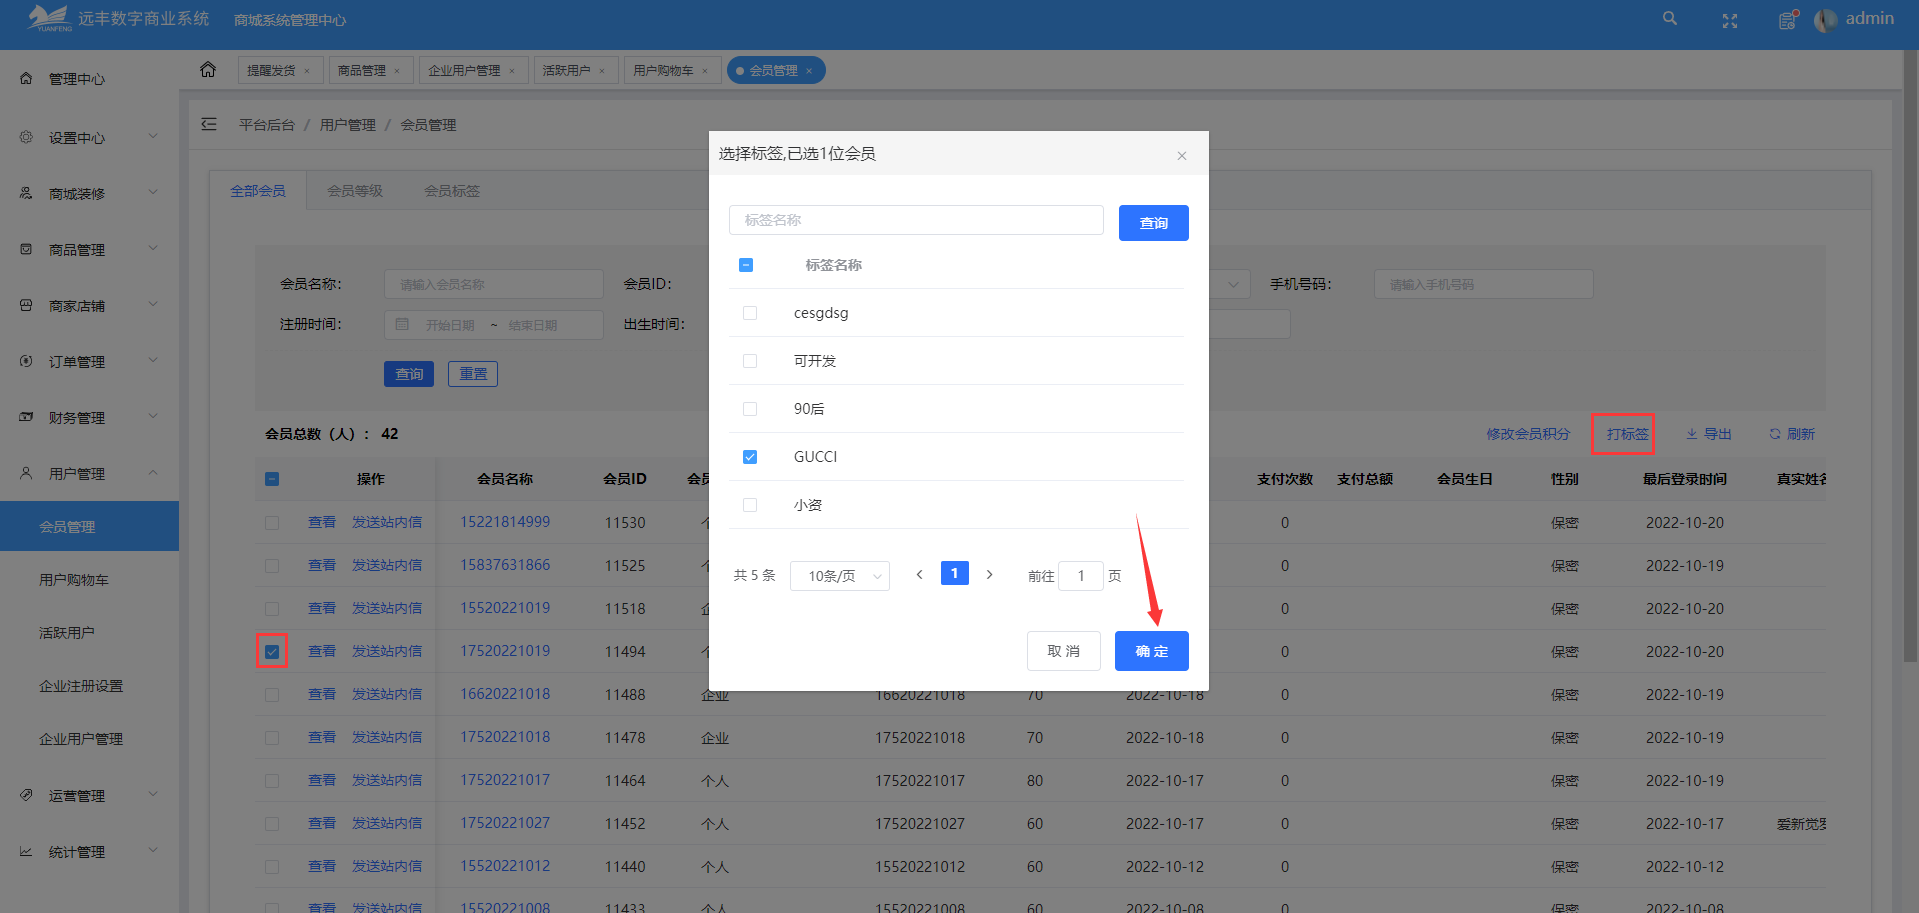Check the 小资 tag checkbox

(750, 505)
